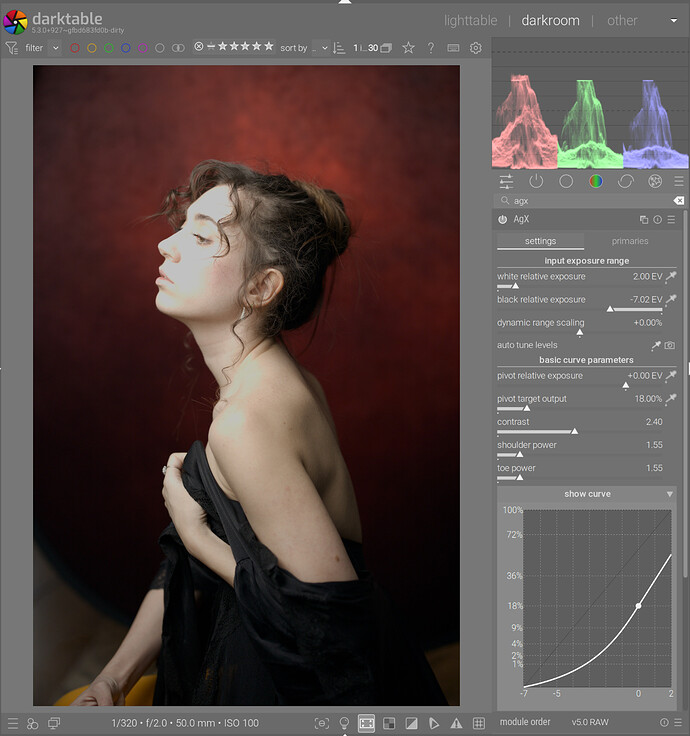Toggle the red color label filter
The width and height of the screenshot is (690, 736).
point(75,48)
